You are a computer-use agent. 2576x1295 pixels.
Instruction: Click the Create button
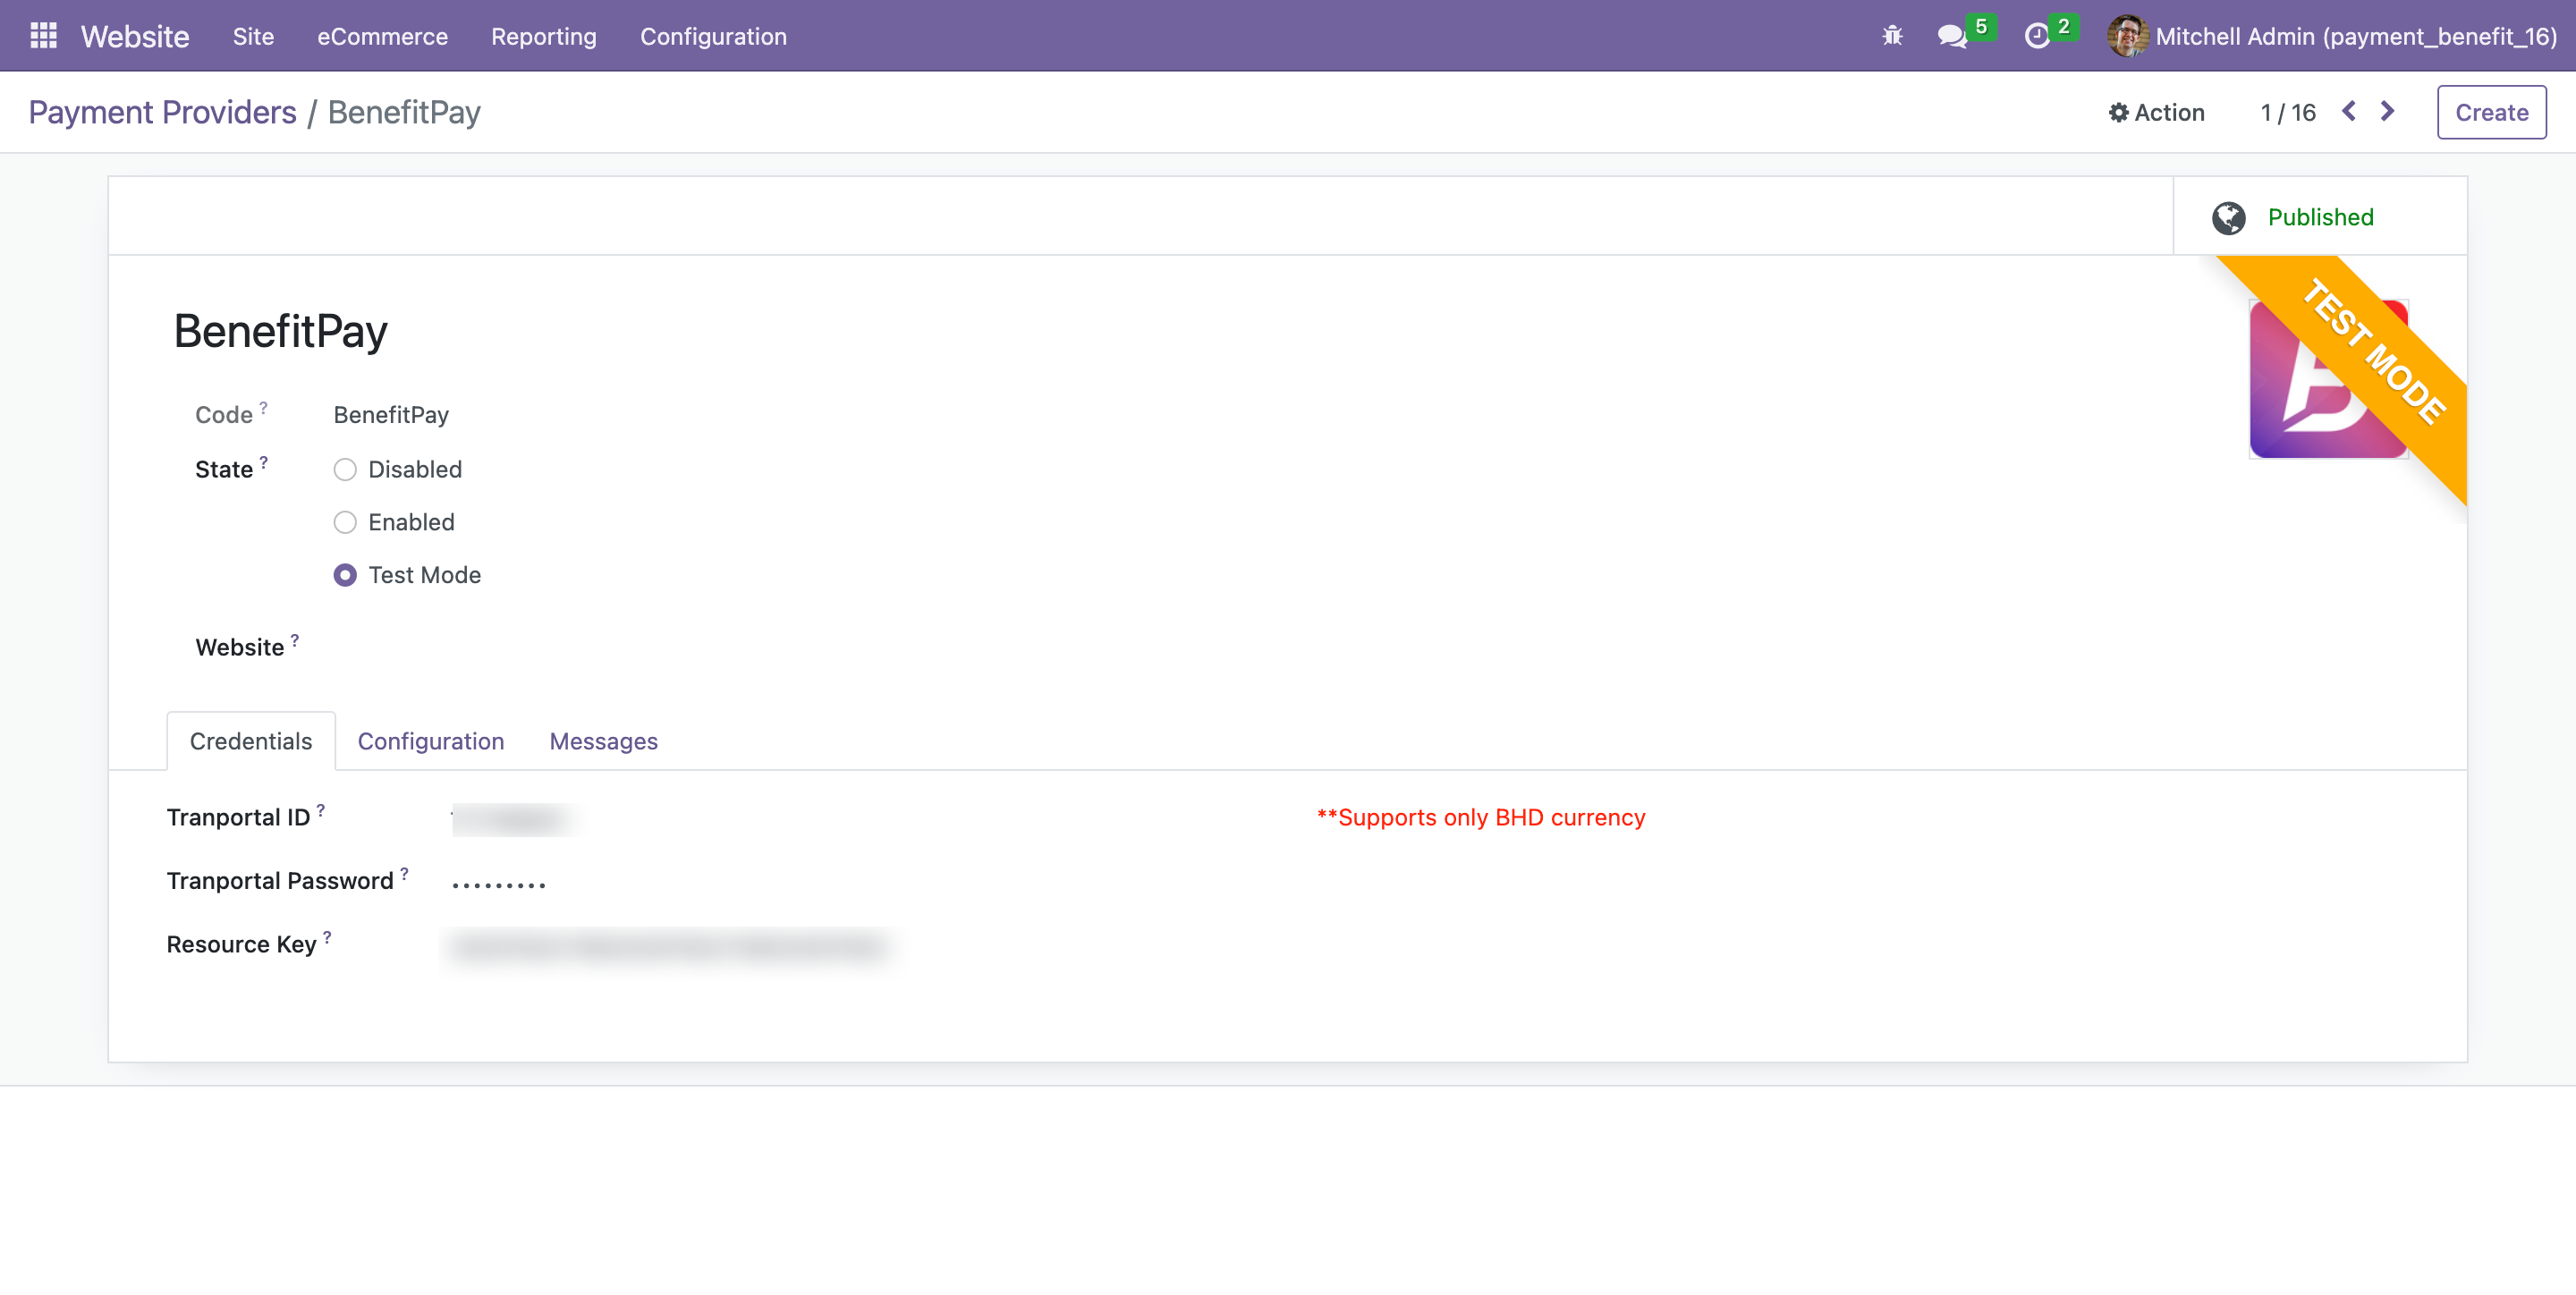click(x=2491, y=112)
